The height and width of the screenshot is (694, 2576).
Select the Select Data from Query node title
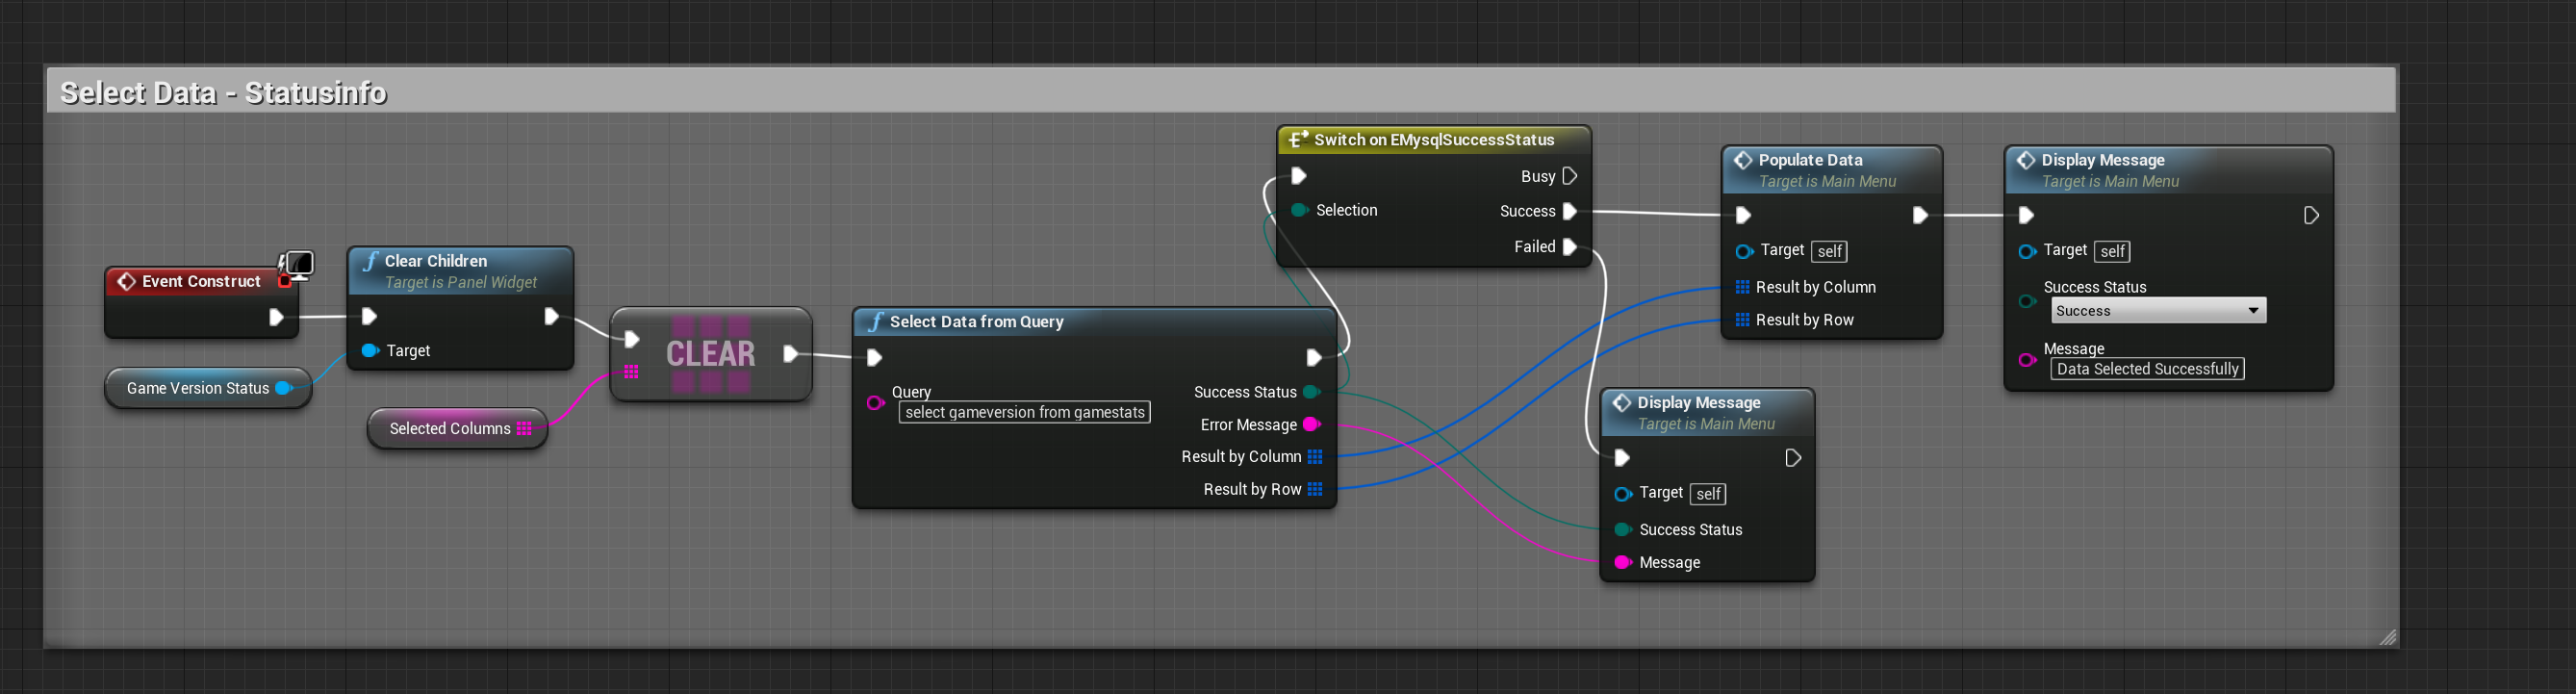tap(976, 321)
